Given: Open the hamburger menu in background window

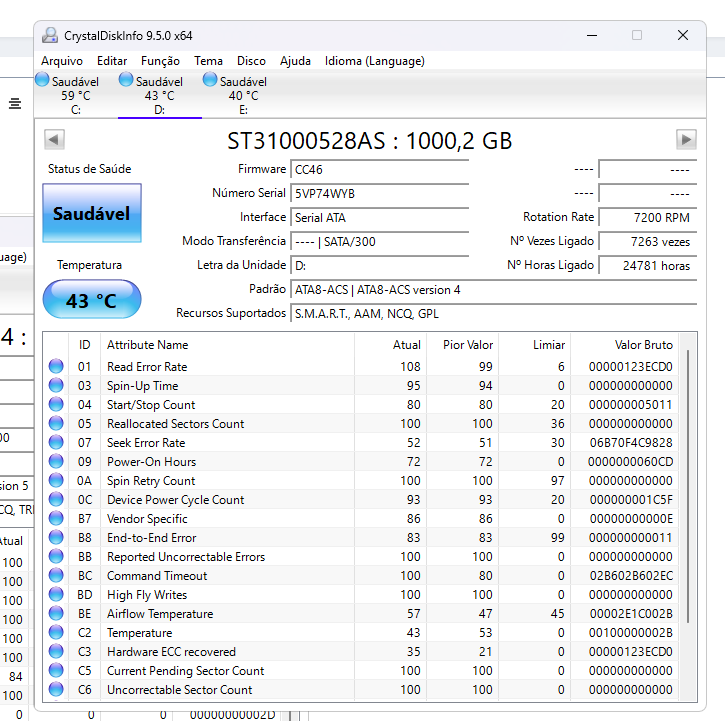Looking at the screenshot, I should 15,104.
